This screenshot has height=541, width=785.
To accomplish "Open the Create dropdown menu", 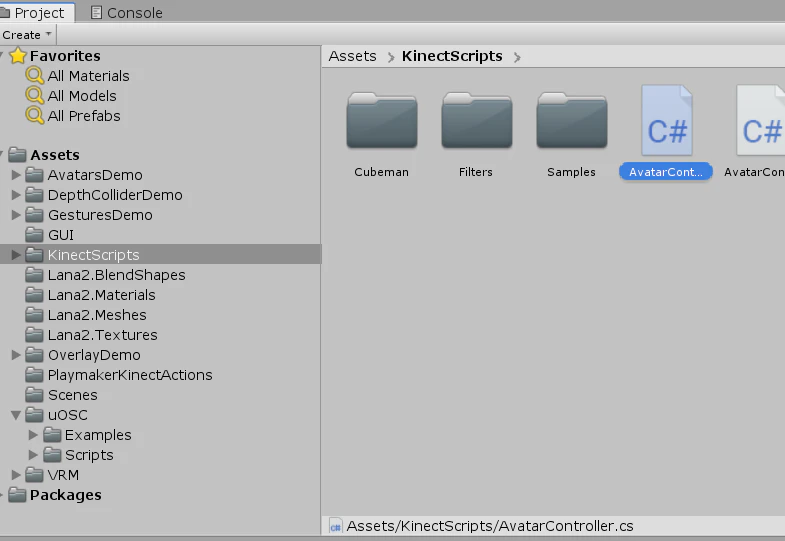I will (x=28, y=35).
